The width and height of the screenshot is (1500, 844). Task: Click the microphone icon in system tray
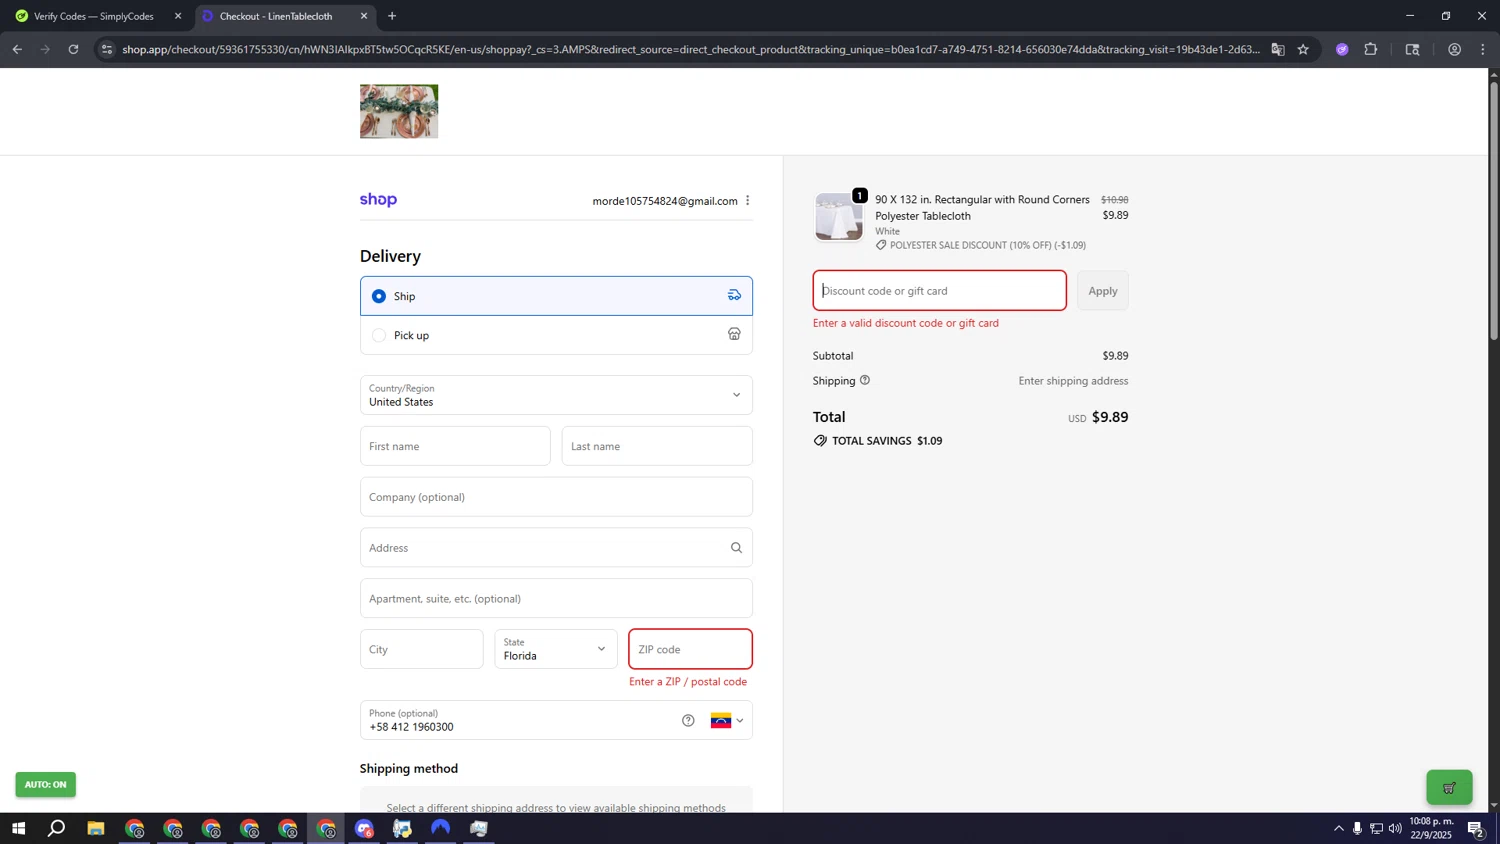[x=1357, y=829]
